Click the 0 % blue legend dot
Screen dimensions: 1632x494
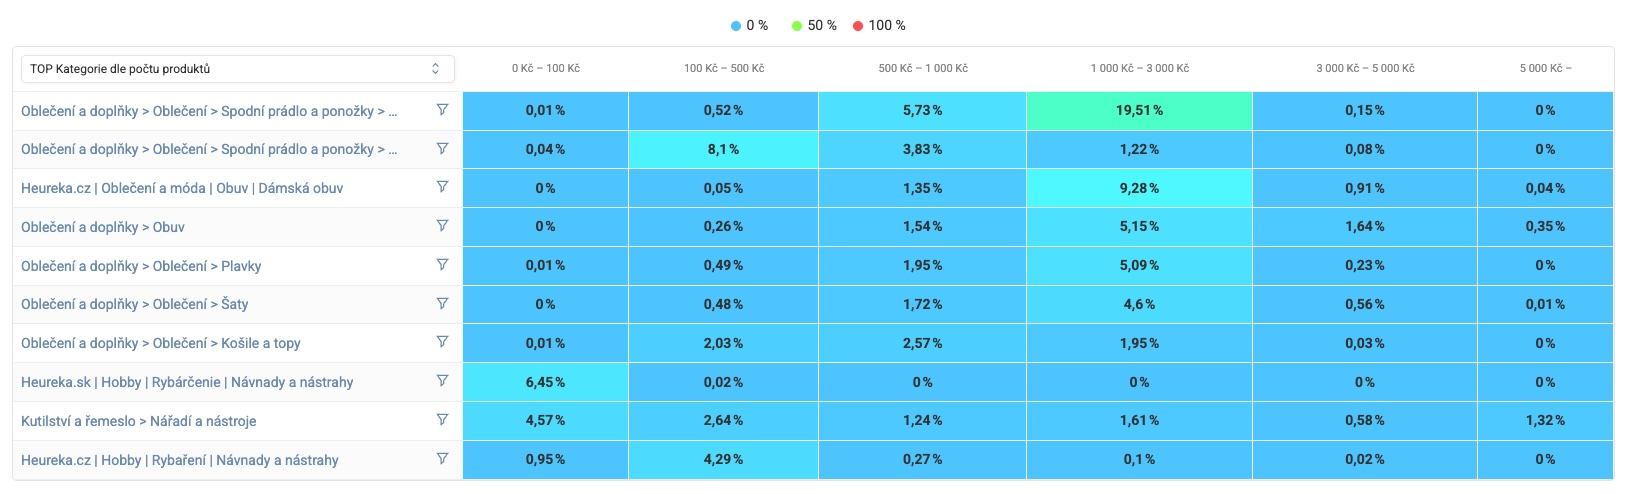point(737,26)
